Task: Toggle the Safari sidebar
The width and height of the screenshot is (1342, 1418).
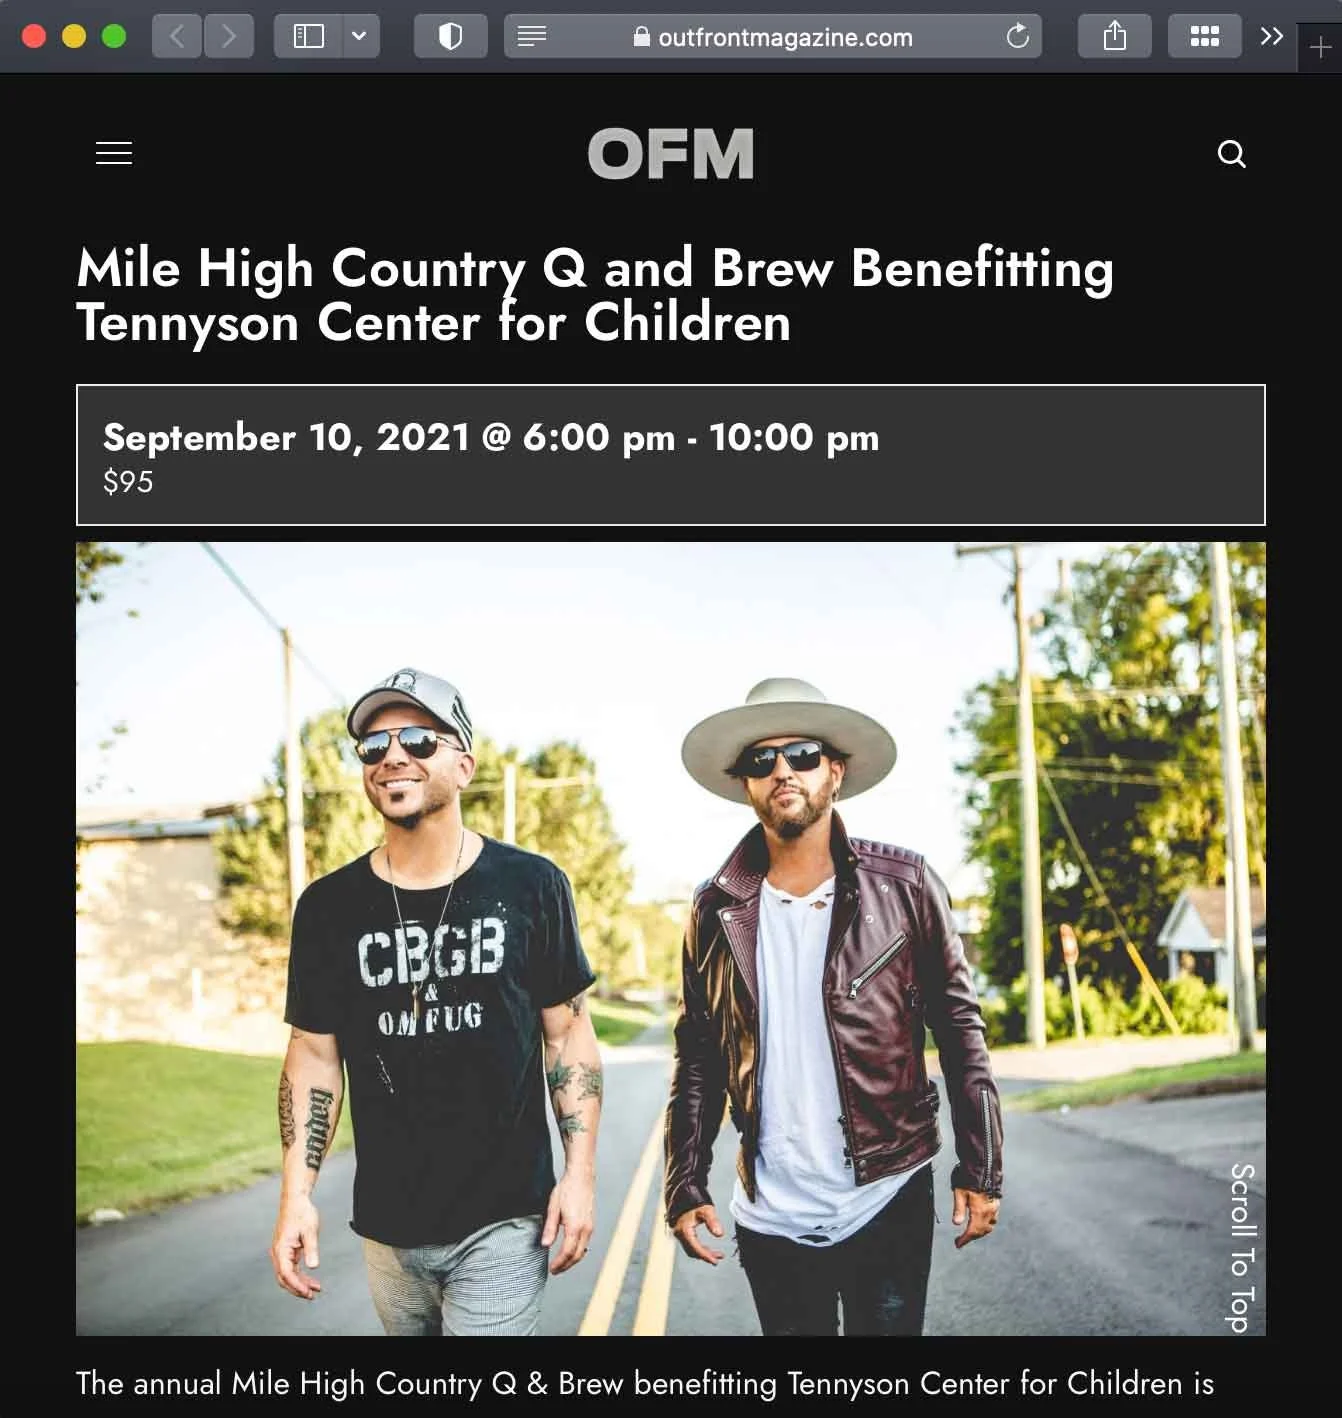Action: (308, 37)
